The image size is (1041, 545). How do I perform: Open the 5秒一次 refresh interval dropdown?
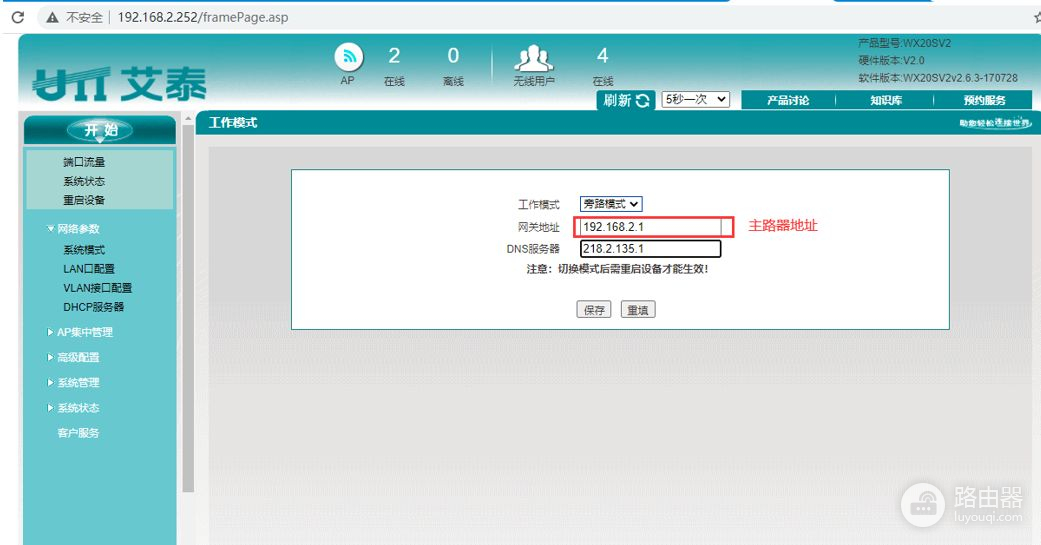[695, 100]
